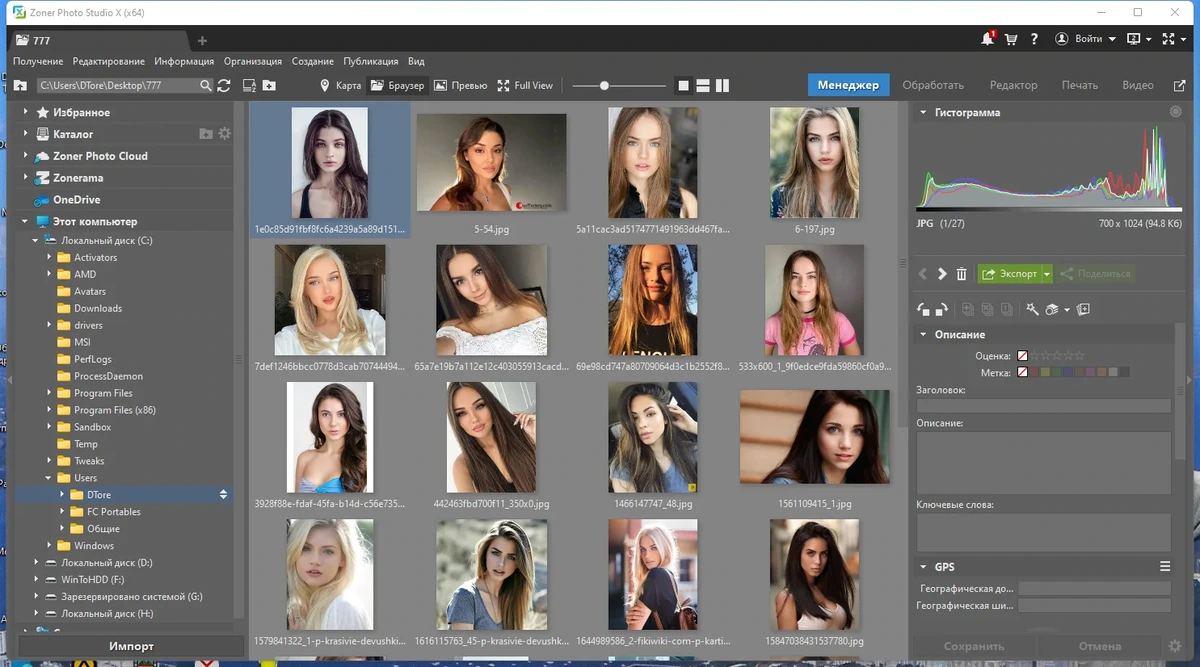The width and height of the screenshot is (1200, 667).
Task: Click the Заголовок input field
Action: click(1043, 406)
